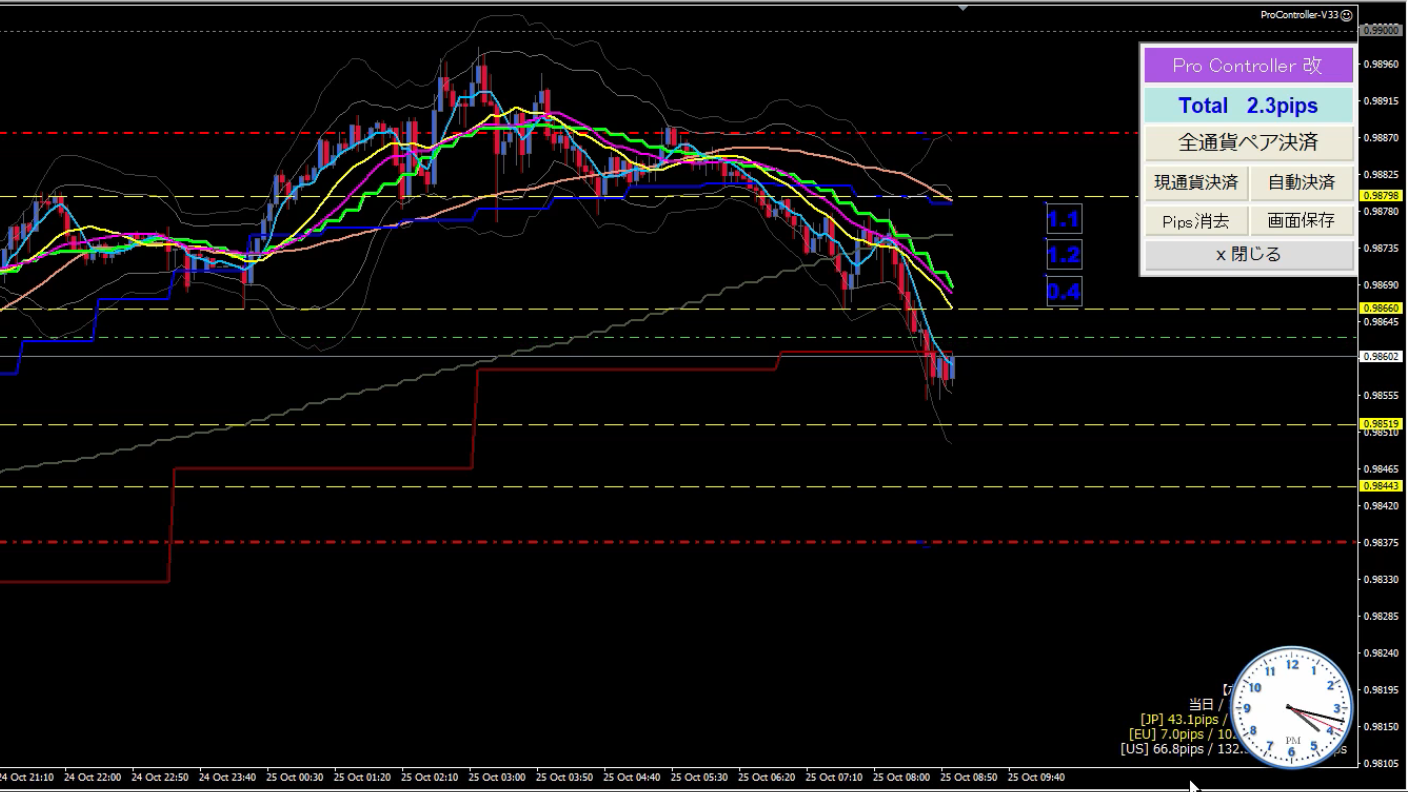The height and width of the screenshot is (792, 1408).
Task: Click the 0.98735 price scale value
Action: point(1381,248)
